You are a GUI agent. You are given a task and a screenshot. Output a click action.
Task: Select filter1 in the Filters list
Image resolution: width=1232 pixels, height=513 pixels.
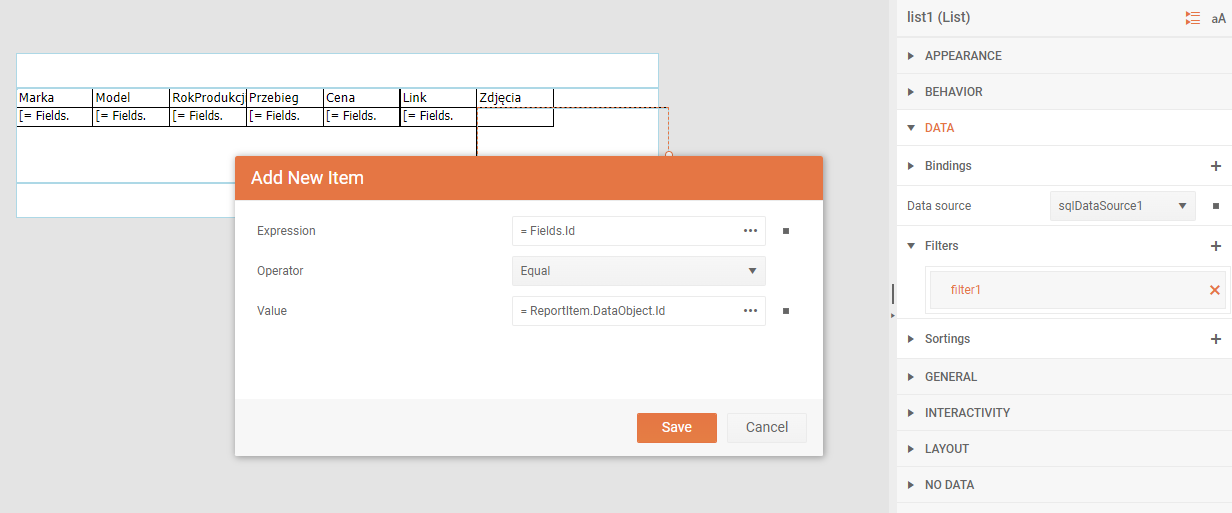pyautogui.click(x=1060, y=290)
